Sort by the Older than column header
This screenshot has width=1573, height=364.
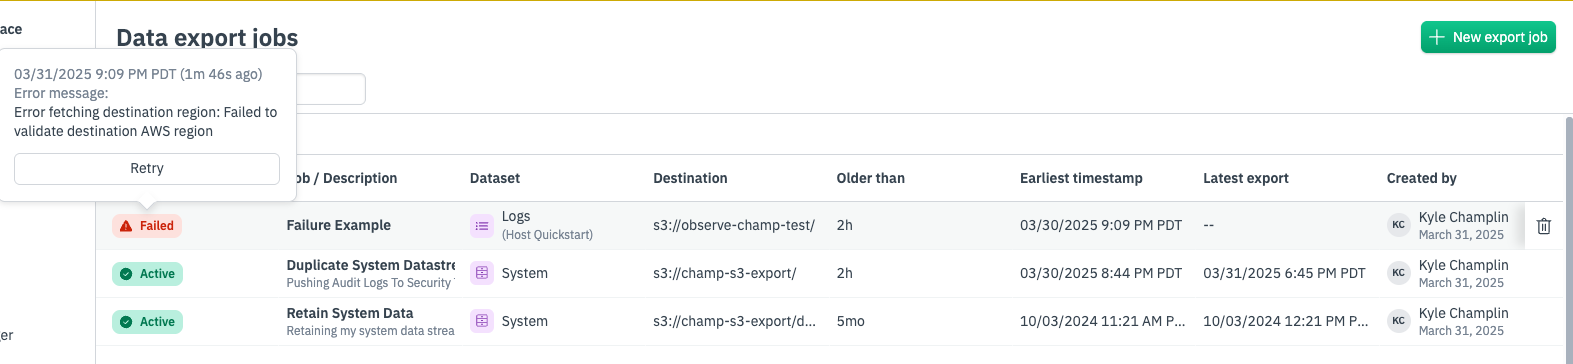(870, 178)
